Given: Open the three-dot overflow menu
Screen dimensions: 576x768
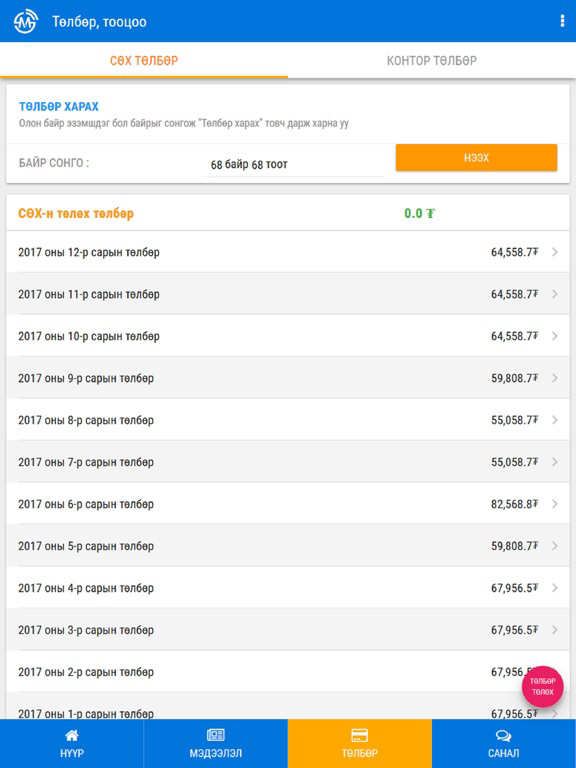Looking at the screenshot, I should coord(562,21).
